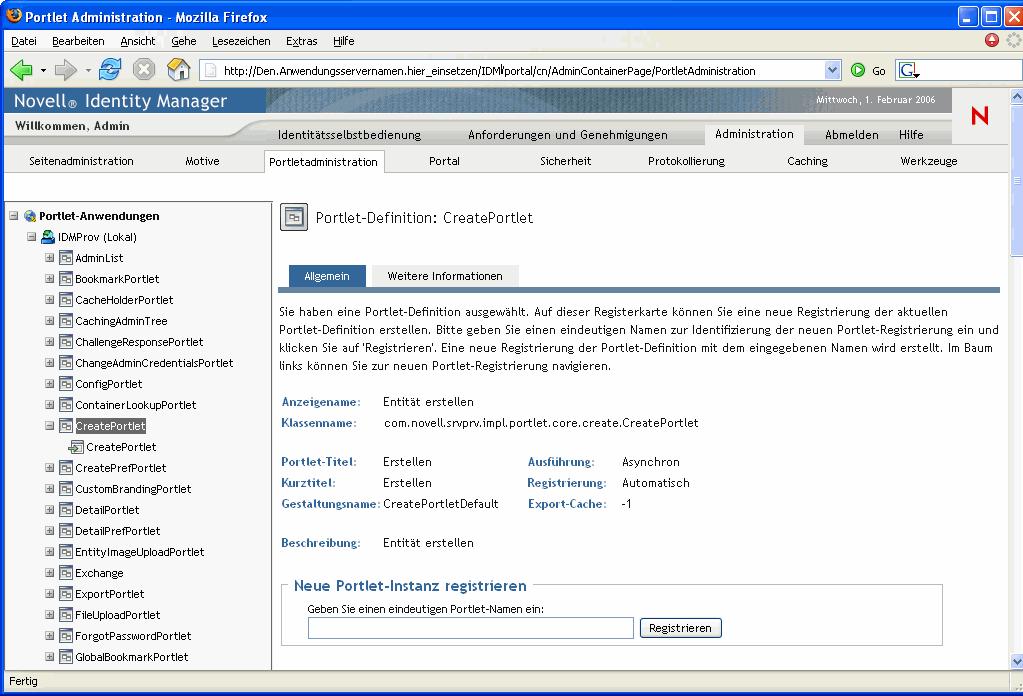Open the Caching tab
The width and height of the screenshot is (1023, 696).
807,161
